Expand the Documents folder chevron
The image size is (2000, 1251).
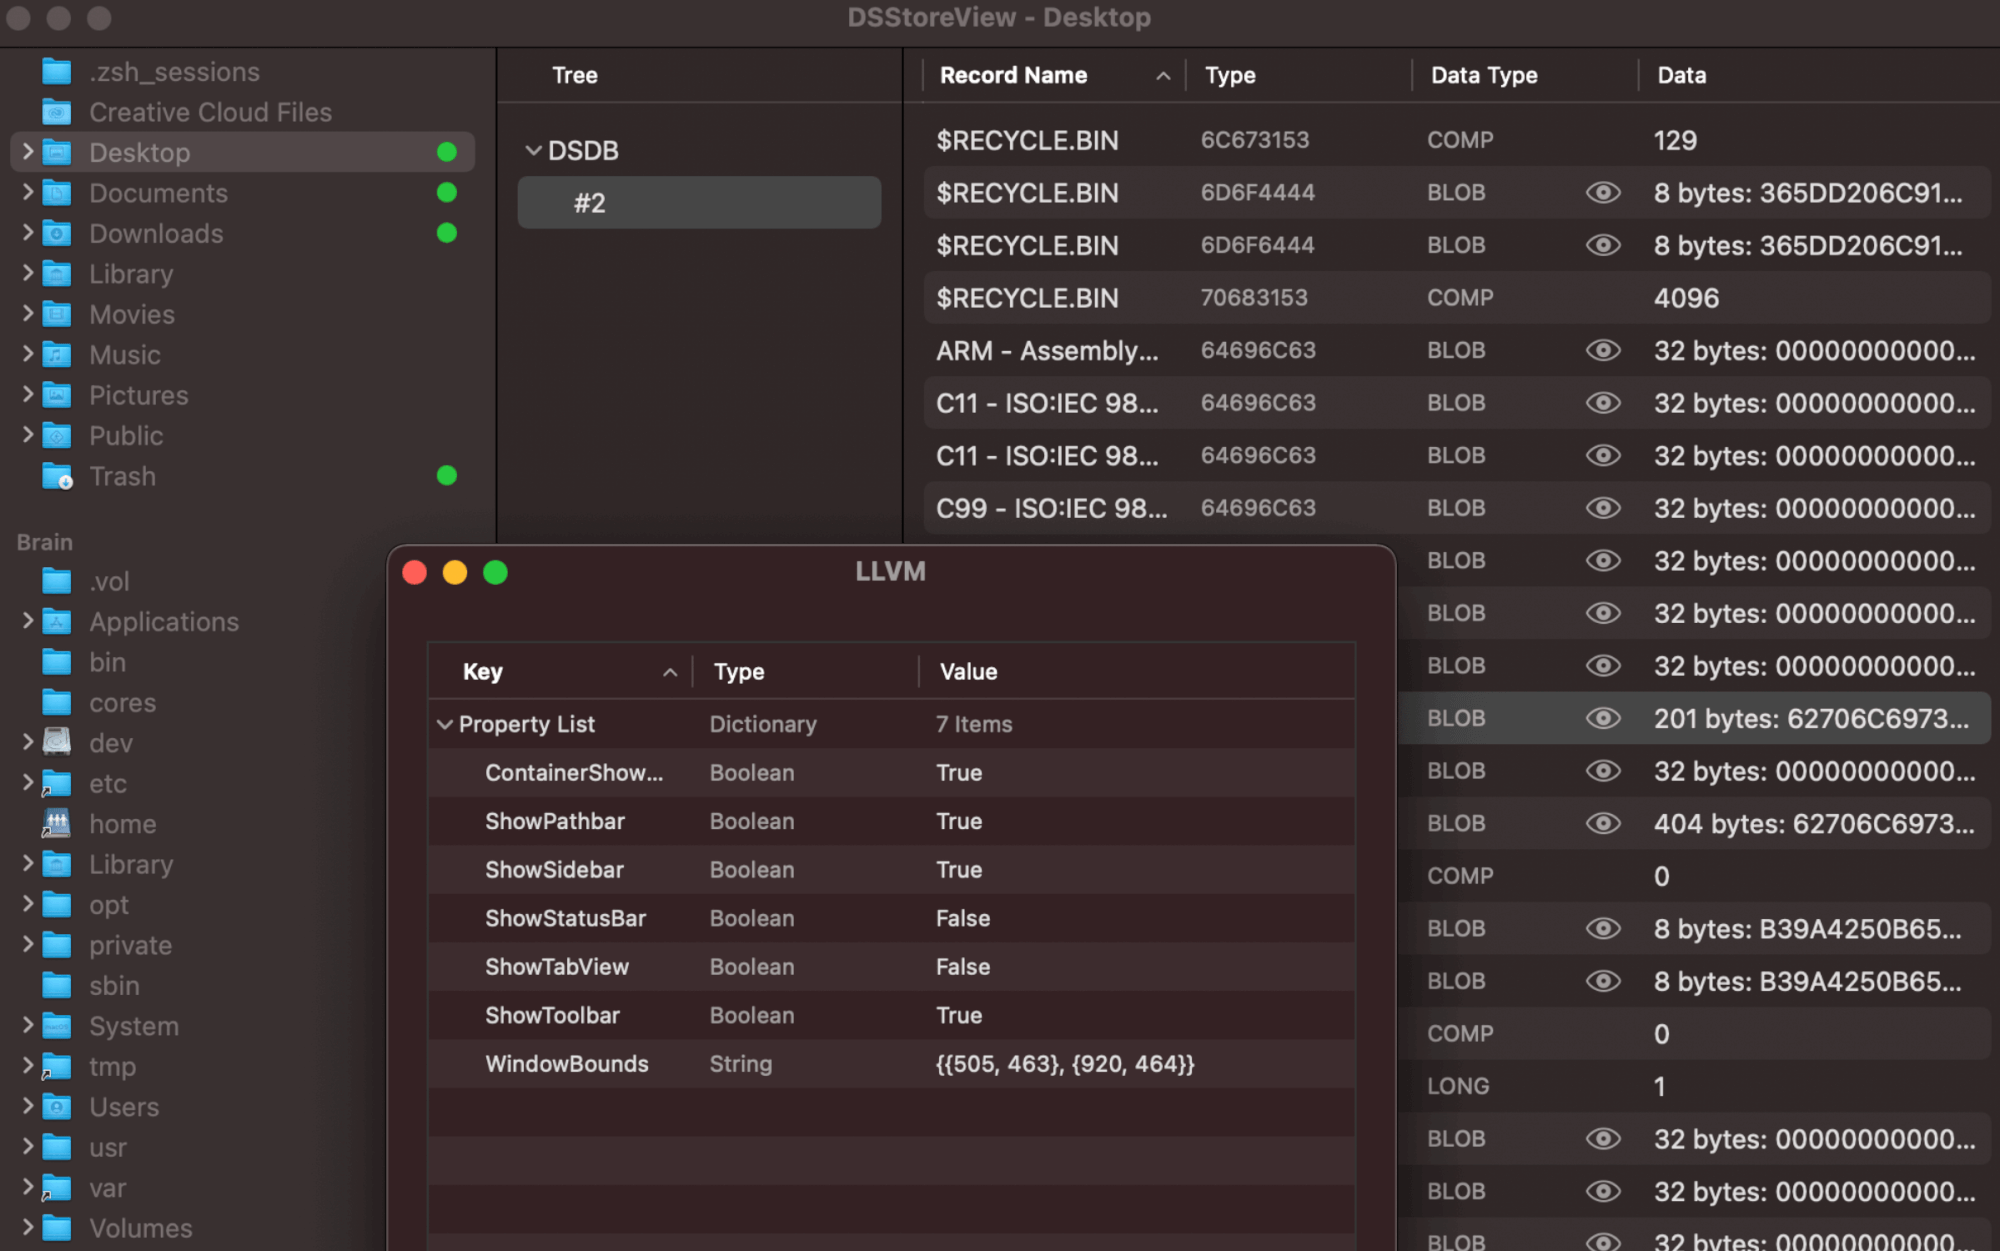28,192
